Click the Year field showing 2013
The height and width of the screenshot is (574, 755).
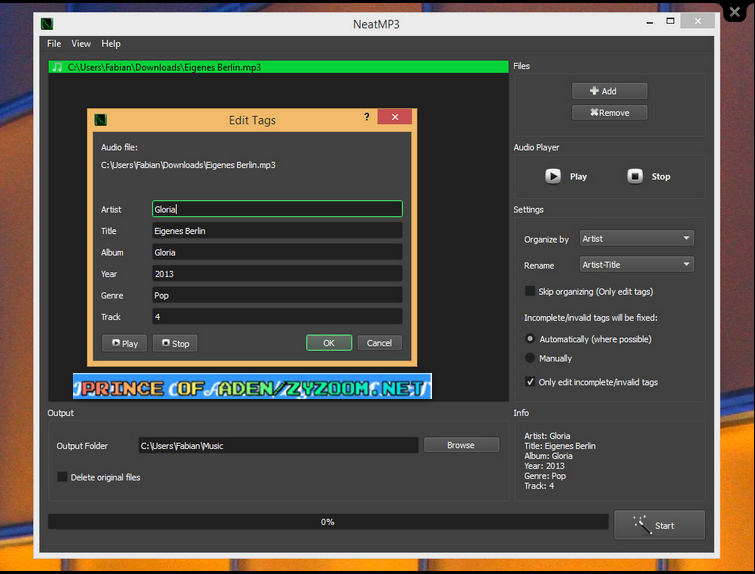tap(277, 274)
